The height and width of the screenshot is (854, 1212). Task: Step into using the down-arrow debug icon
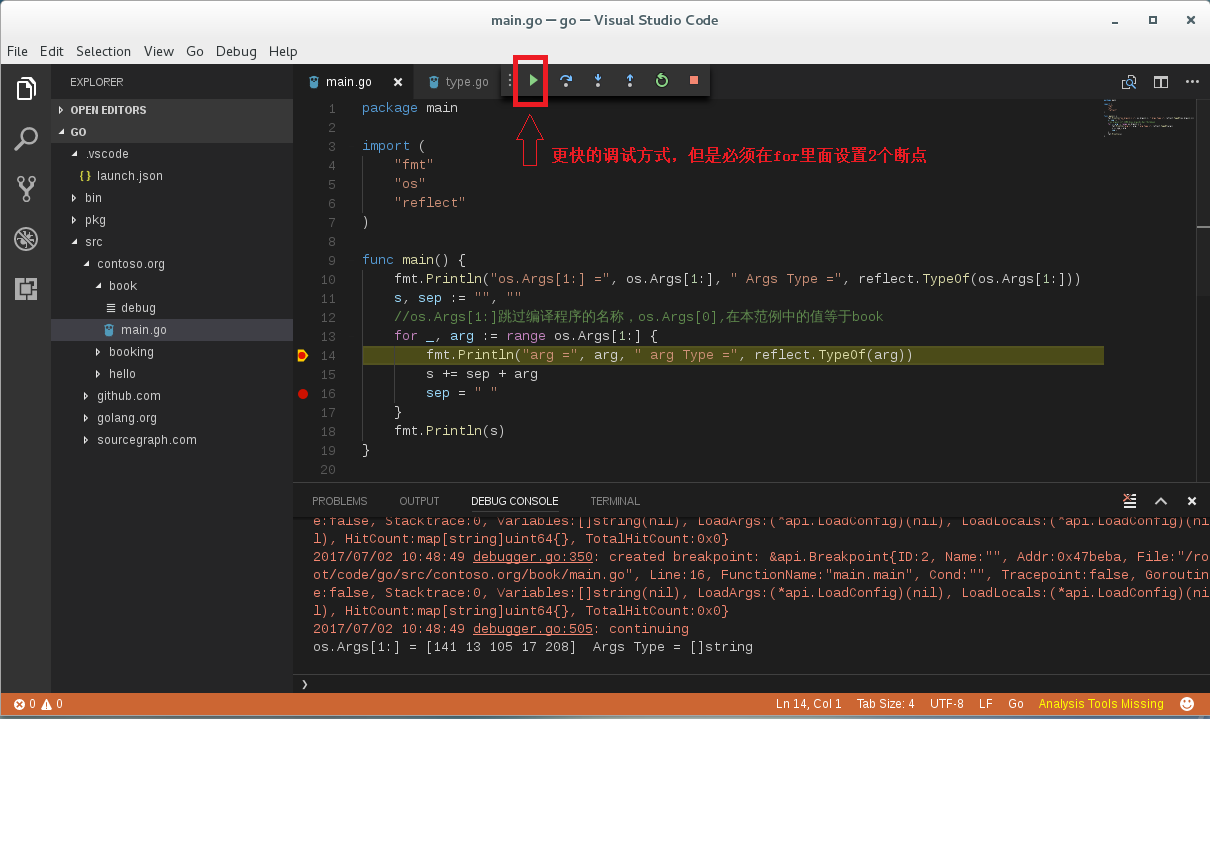click(597, 81)
